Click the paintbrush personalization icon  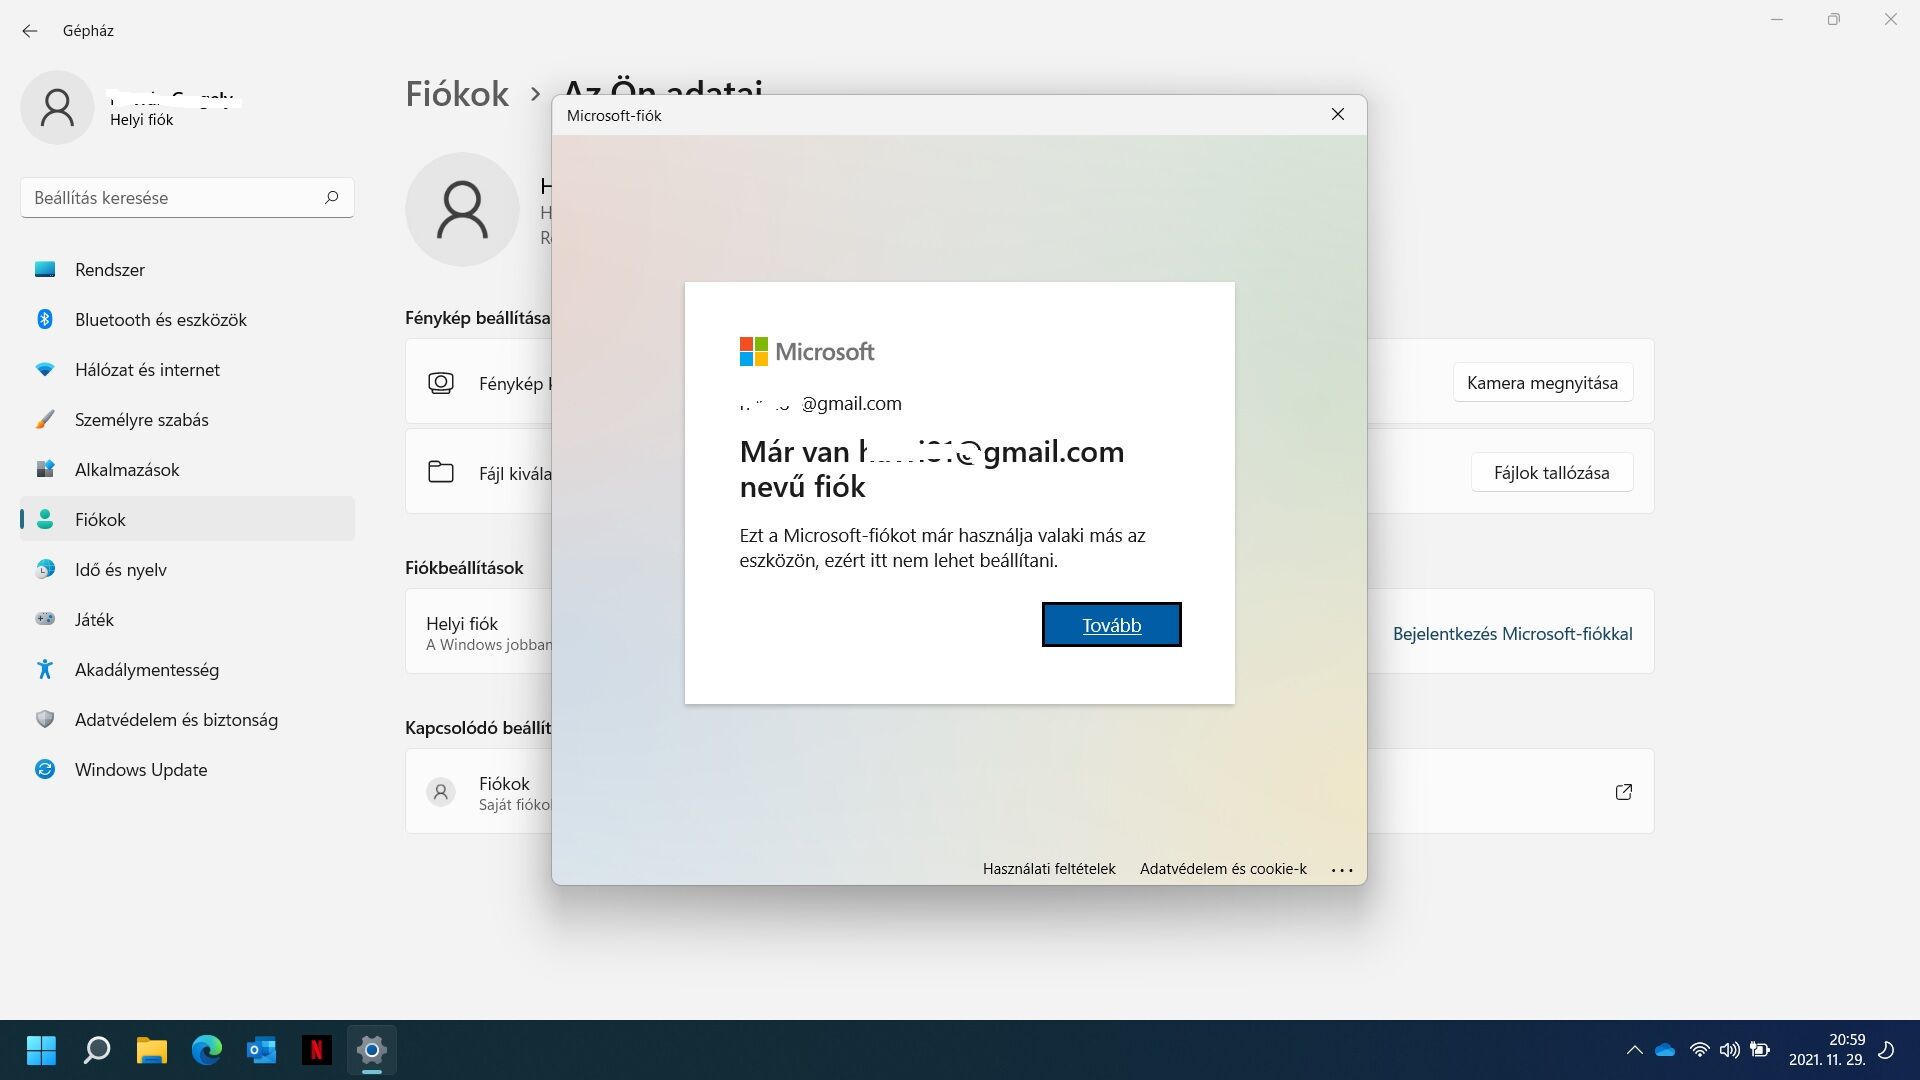(45, 419)
